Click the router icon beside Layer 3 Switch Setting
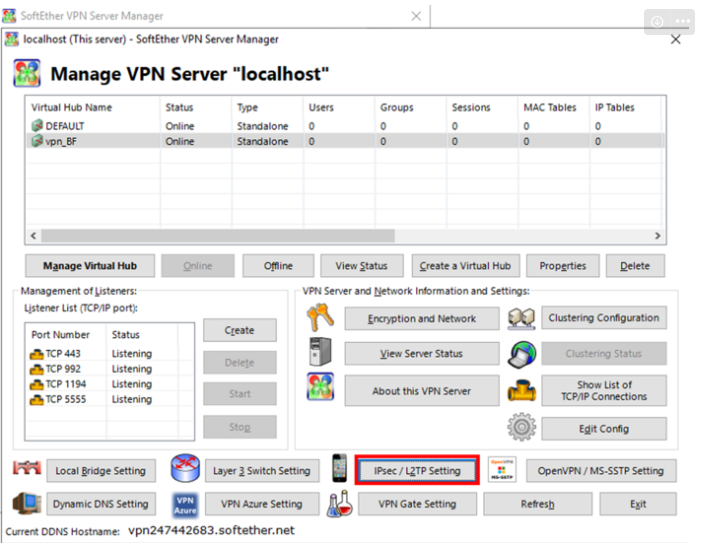The height and width of the screenshot is (543, 701). click(185, 470)
